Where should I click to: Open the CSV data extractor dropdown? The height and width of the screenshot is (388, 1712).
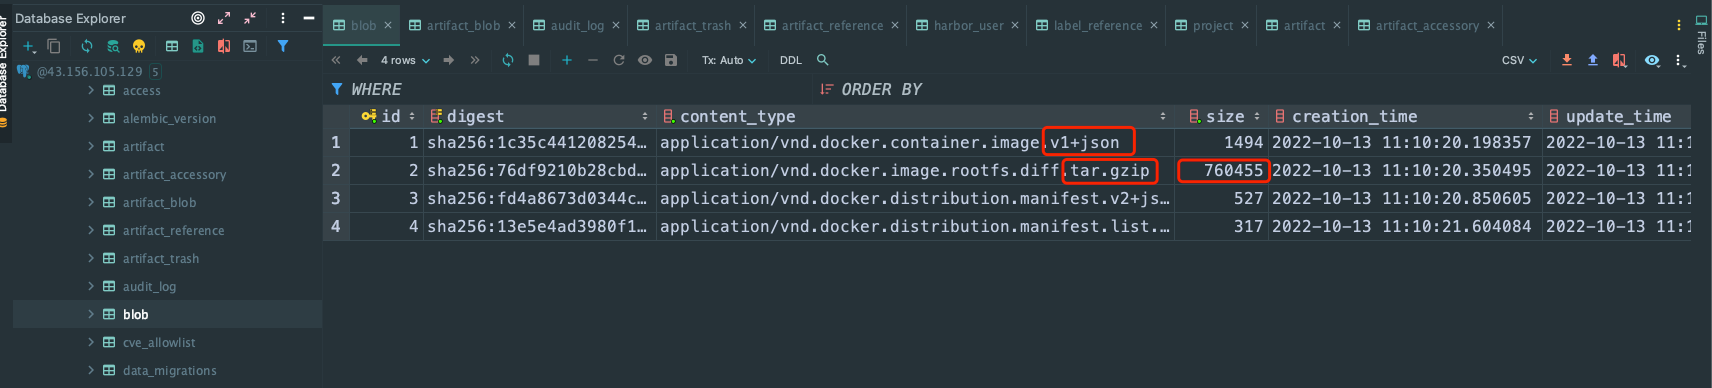pos(1519,60)
